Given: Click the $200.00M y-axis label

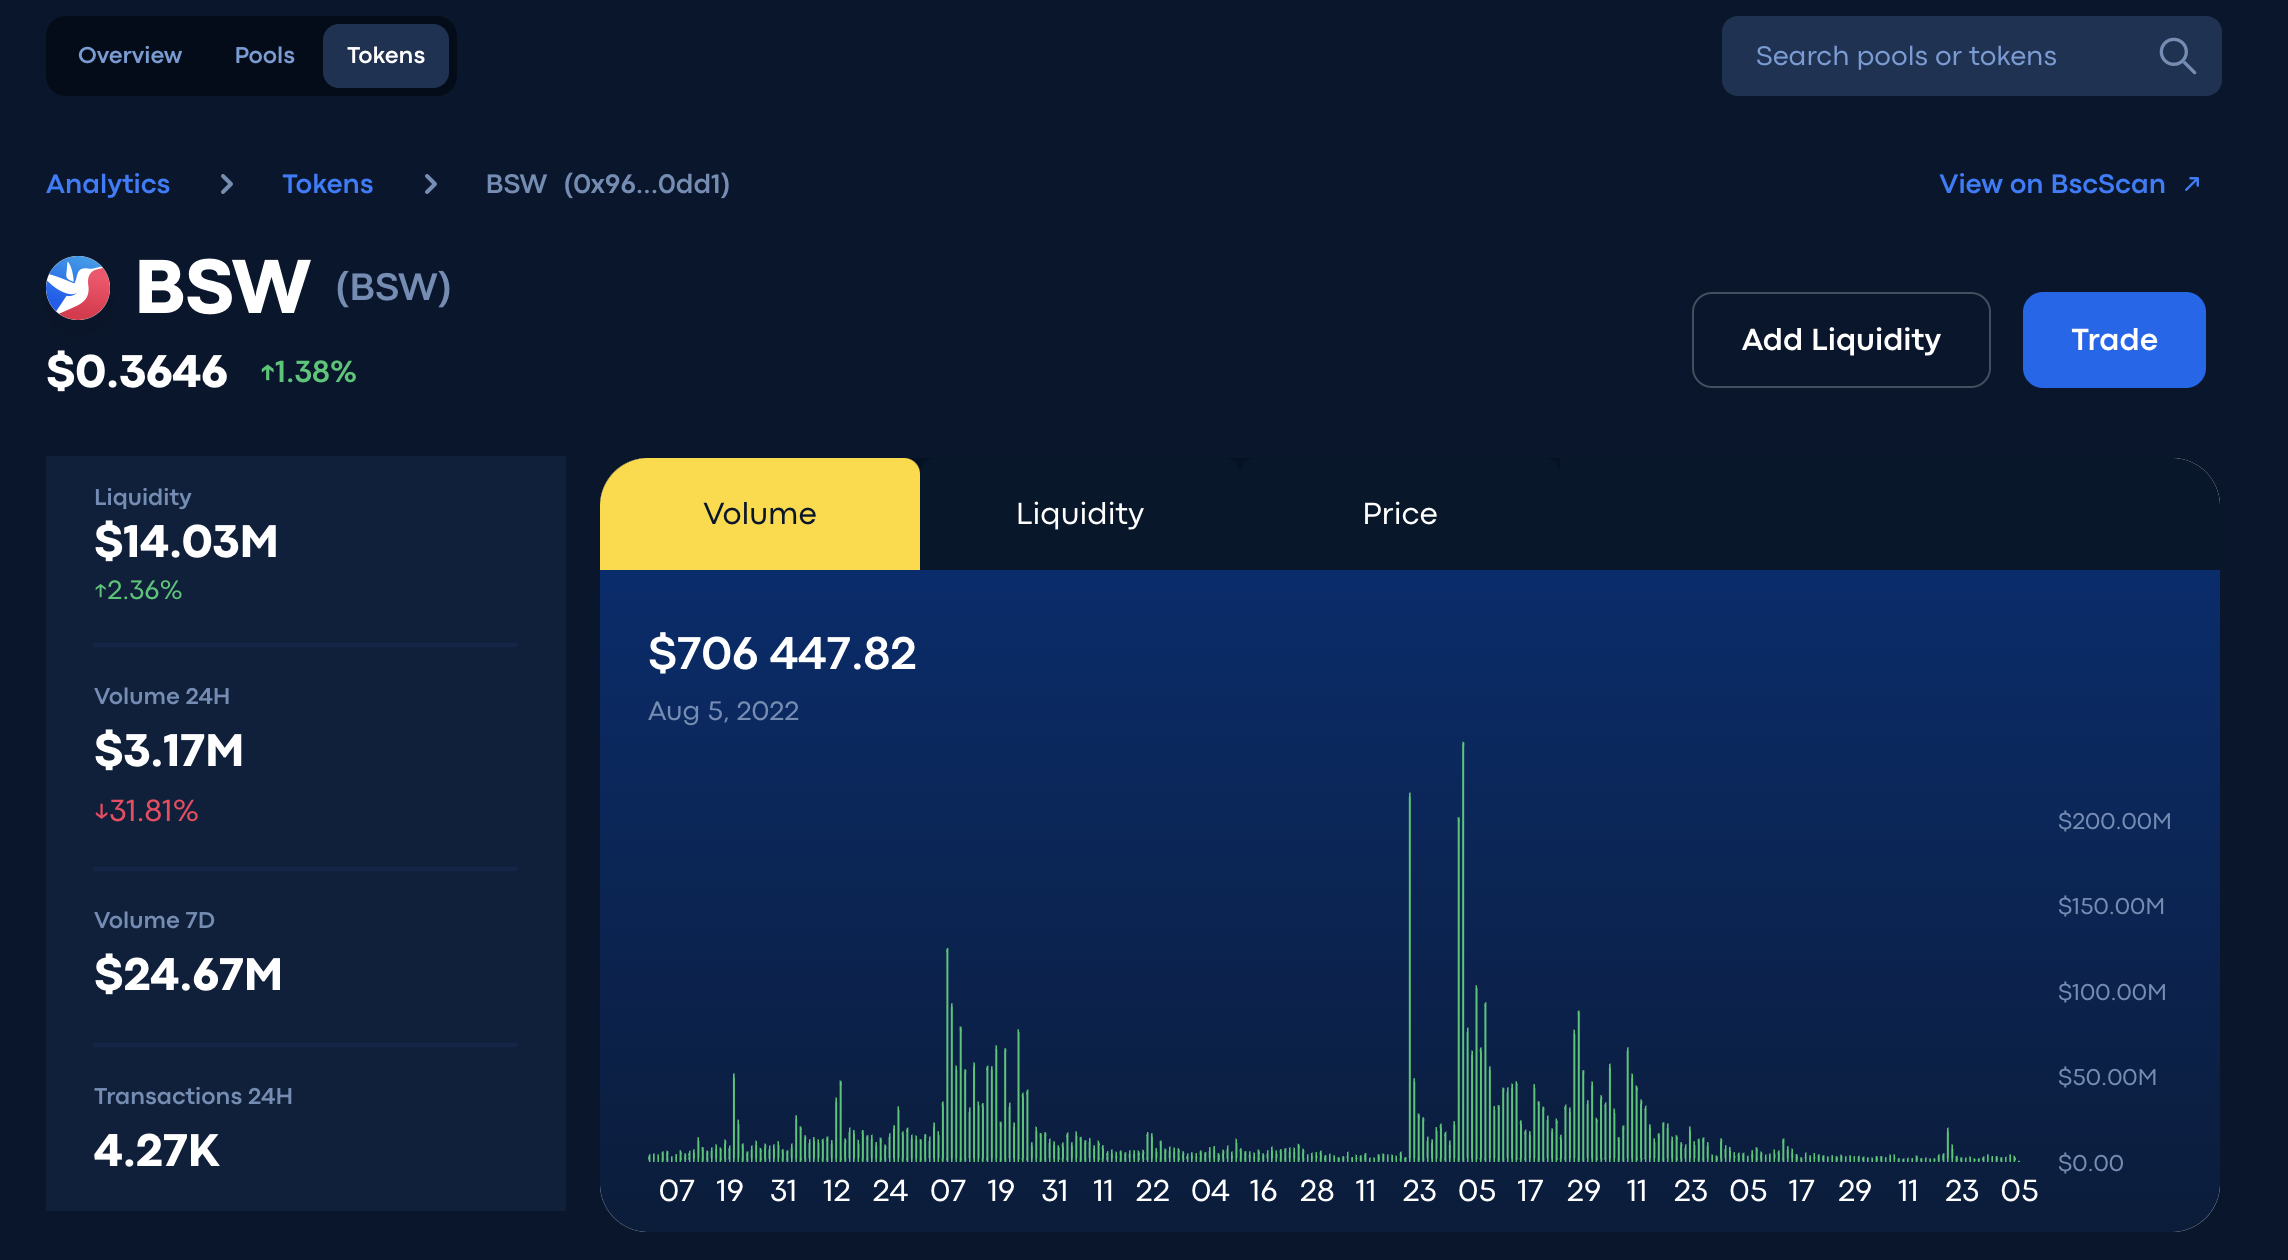Looking at the screenshot, I should point(2114,821).
